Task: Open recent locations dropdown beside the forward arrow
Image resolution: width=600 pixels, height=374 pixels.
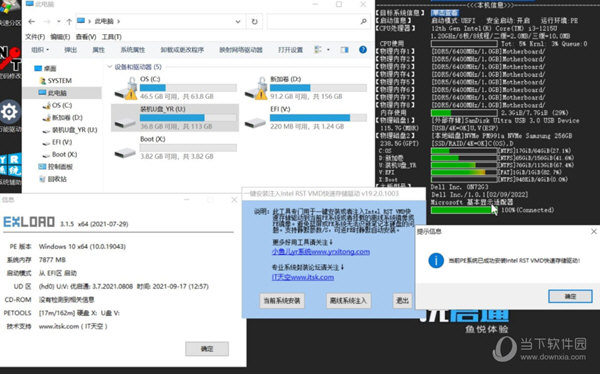Action: coord(59,21)
